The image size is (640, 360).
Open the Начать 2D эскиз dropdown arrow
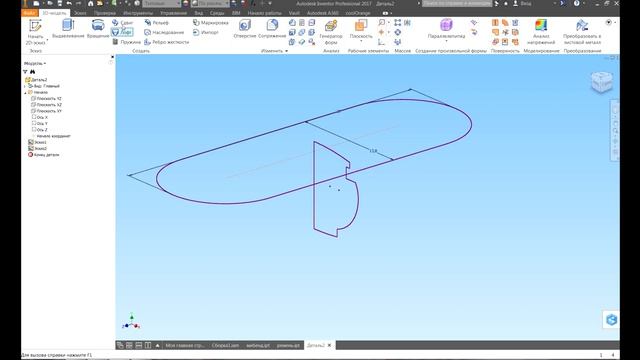(x=47, y=40)
